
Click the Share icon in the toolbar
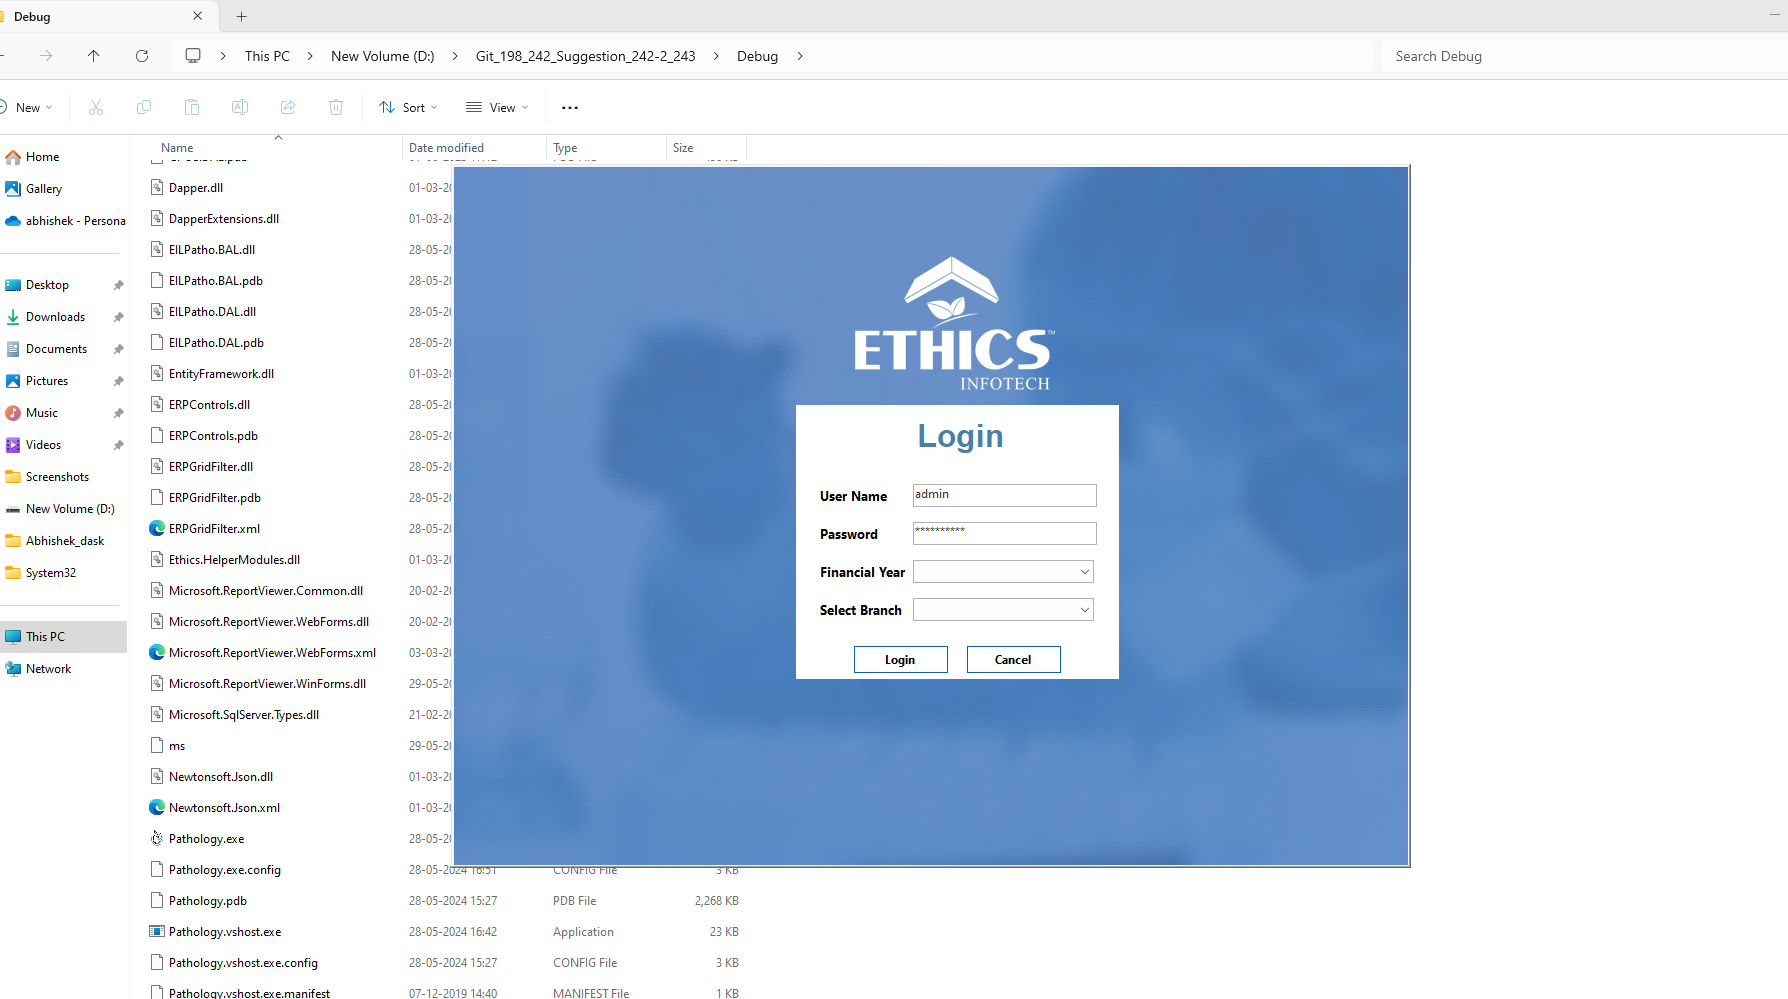click(288, 107)
